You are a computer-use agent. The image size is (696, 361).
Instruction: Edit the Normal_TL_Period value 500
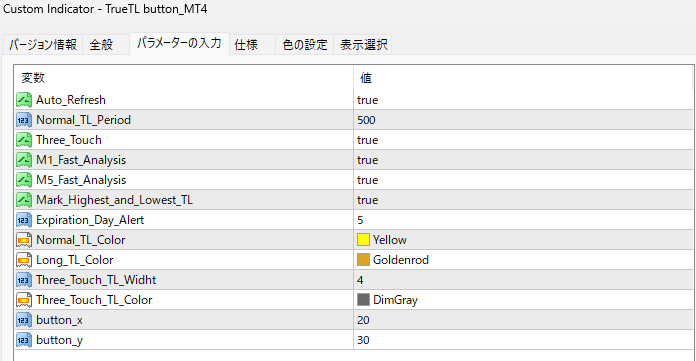tap(523, 120)
